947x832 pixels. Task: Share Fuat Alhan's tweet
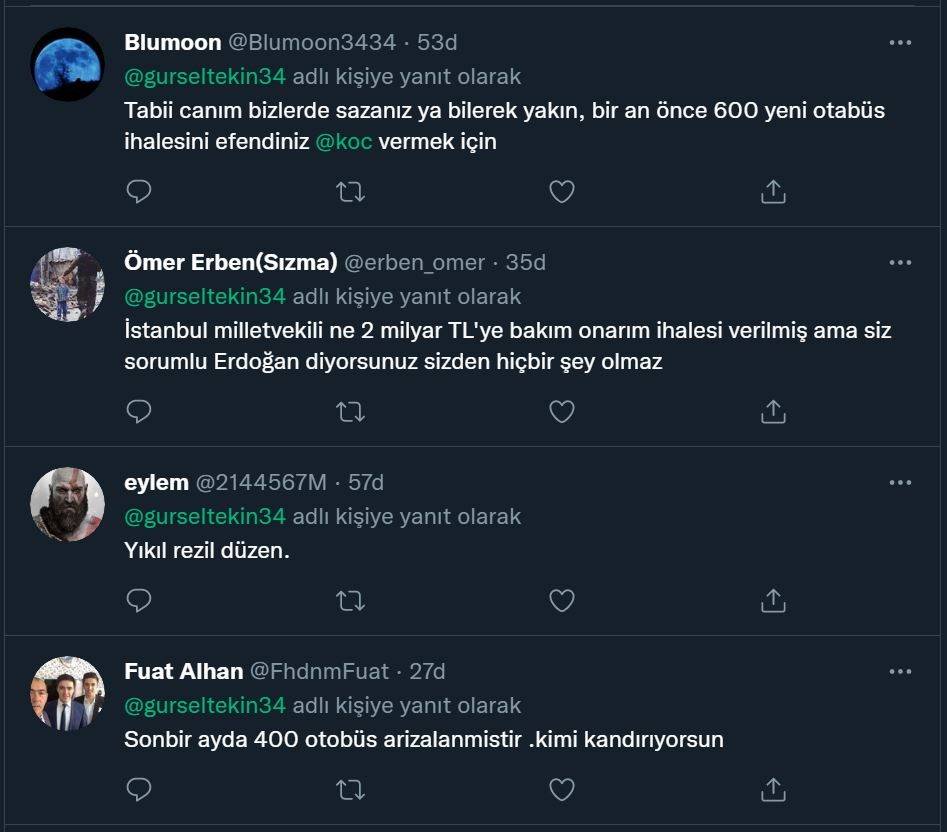click(773, 790)
